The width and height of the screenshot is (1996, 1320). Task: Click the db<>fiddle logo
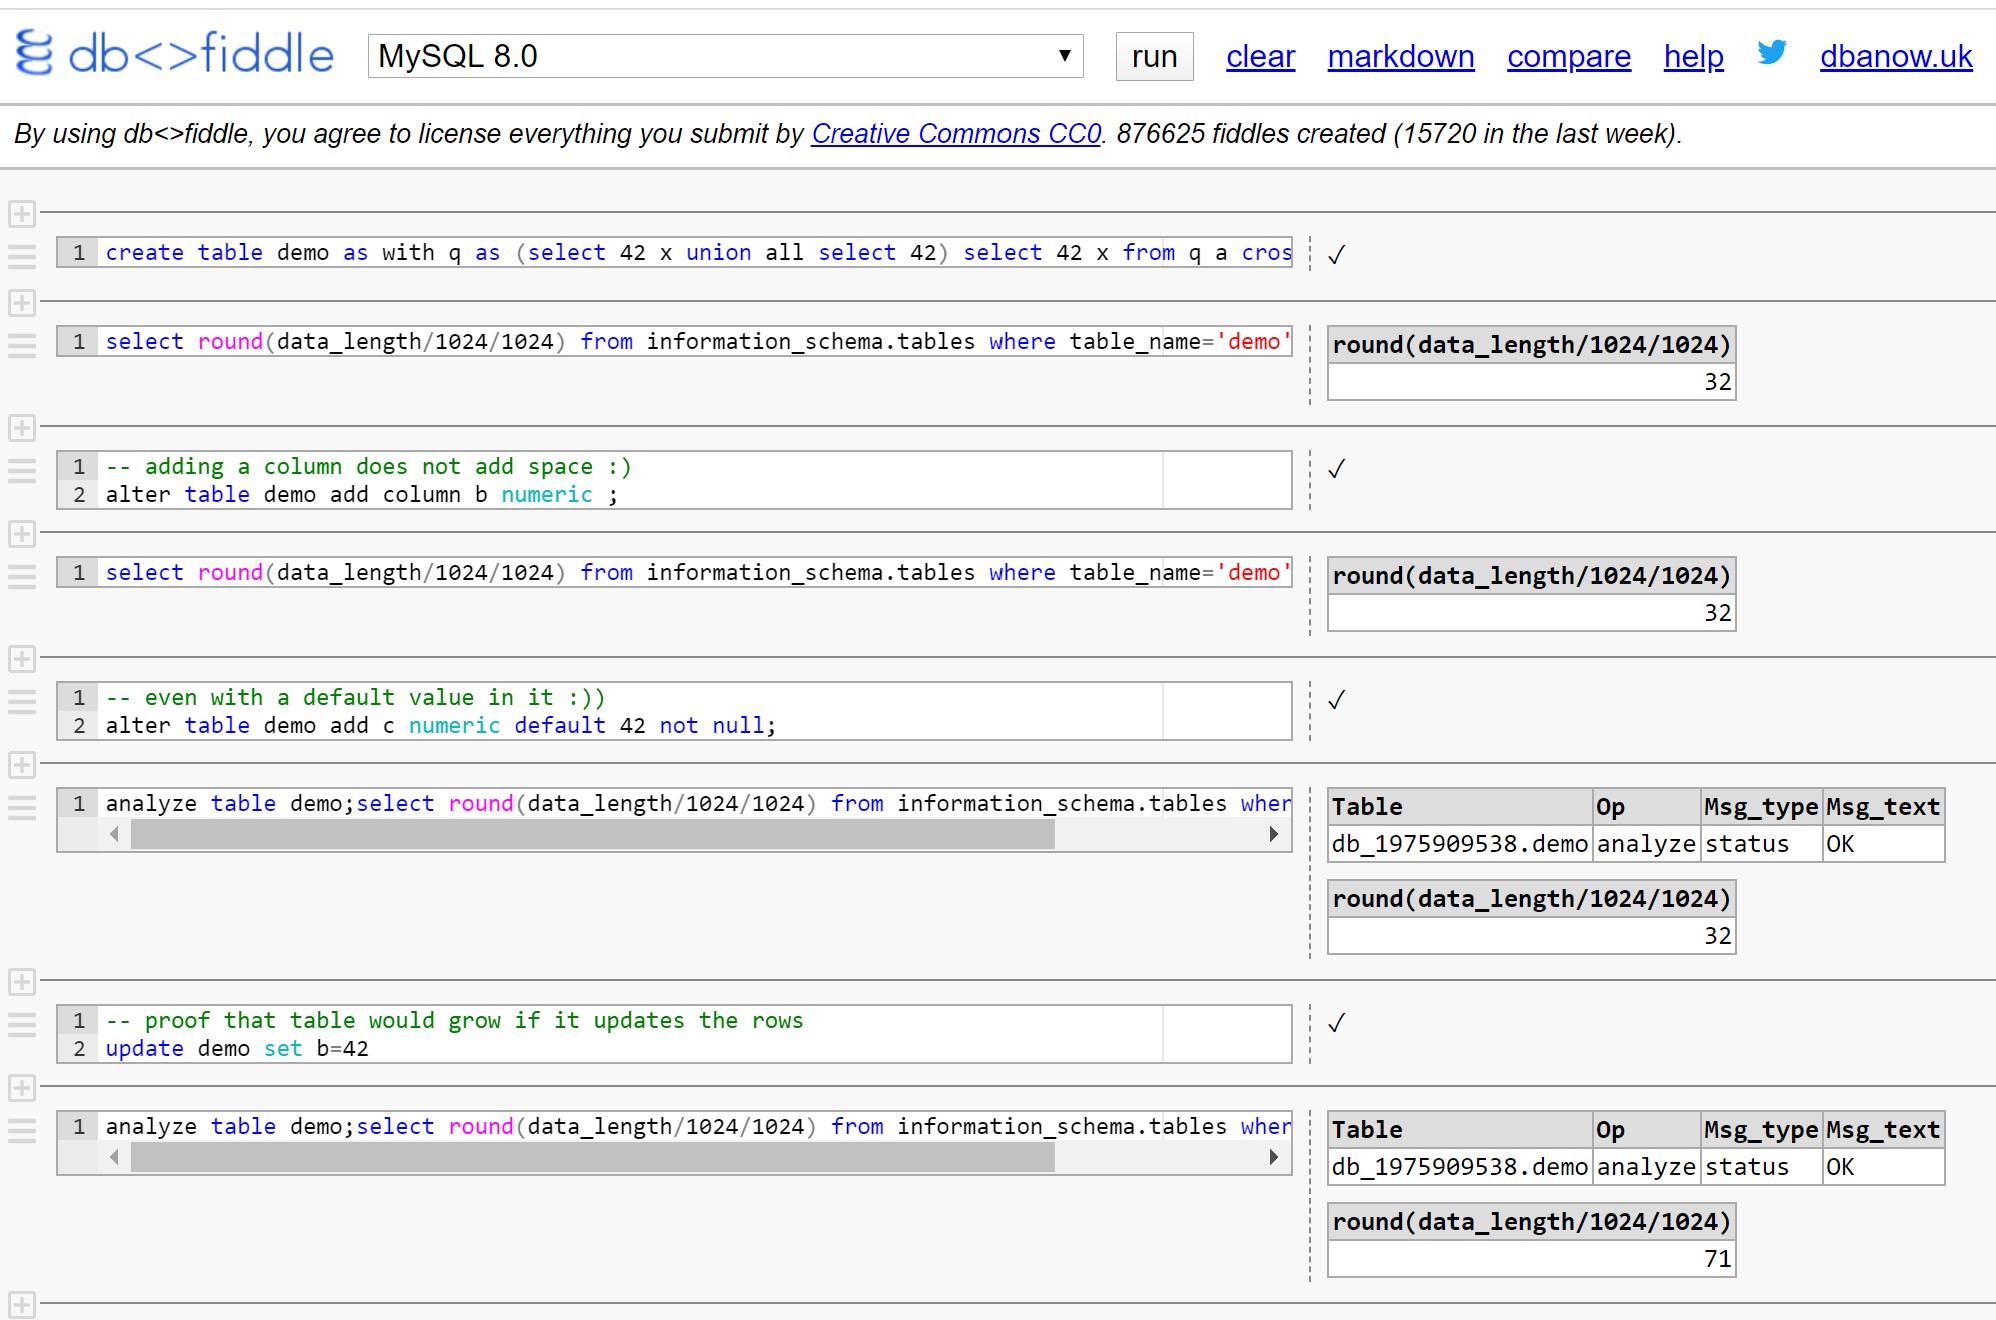(x=174, y=54)
